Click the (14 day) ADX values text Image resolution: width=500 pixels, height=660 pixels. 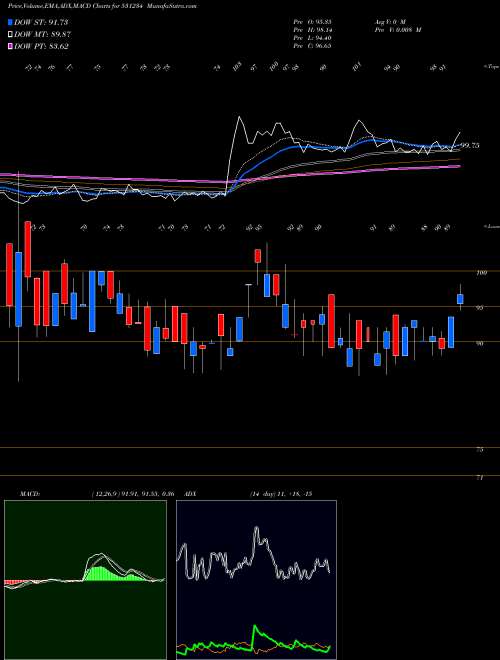tap(280, 494)
